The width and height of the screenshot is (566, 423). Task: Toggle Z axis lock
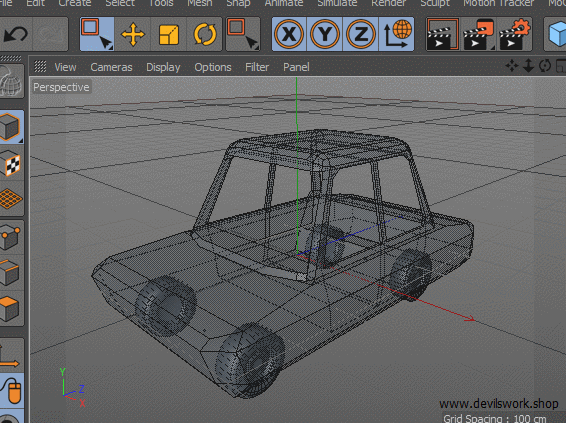(x=360, y=34)
